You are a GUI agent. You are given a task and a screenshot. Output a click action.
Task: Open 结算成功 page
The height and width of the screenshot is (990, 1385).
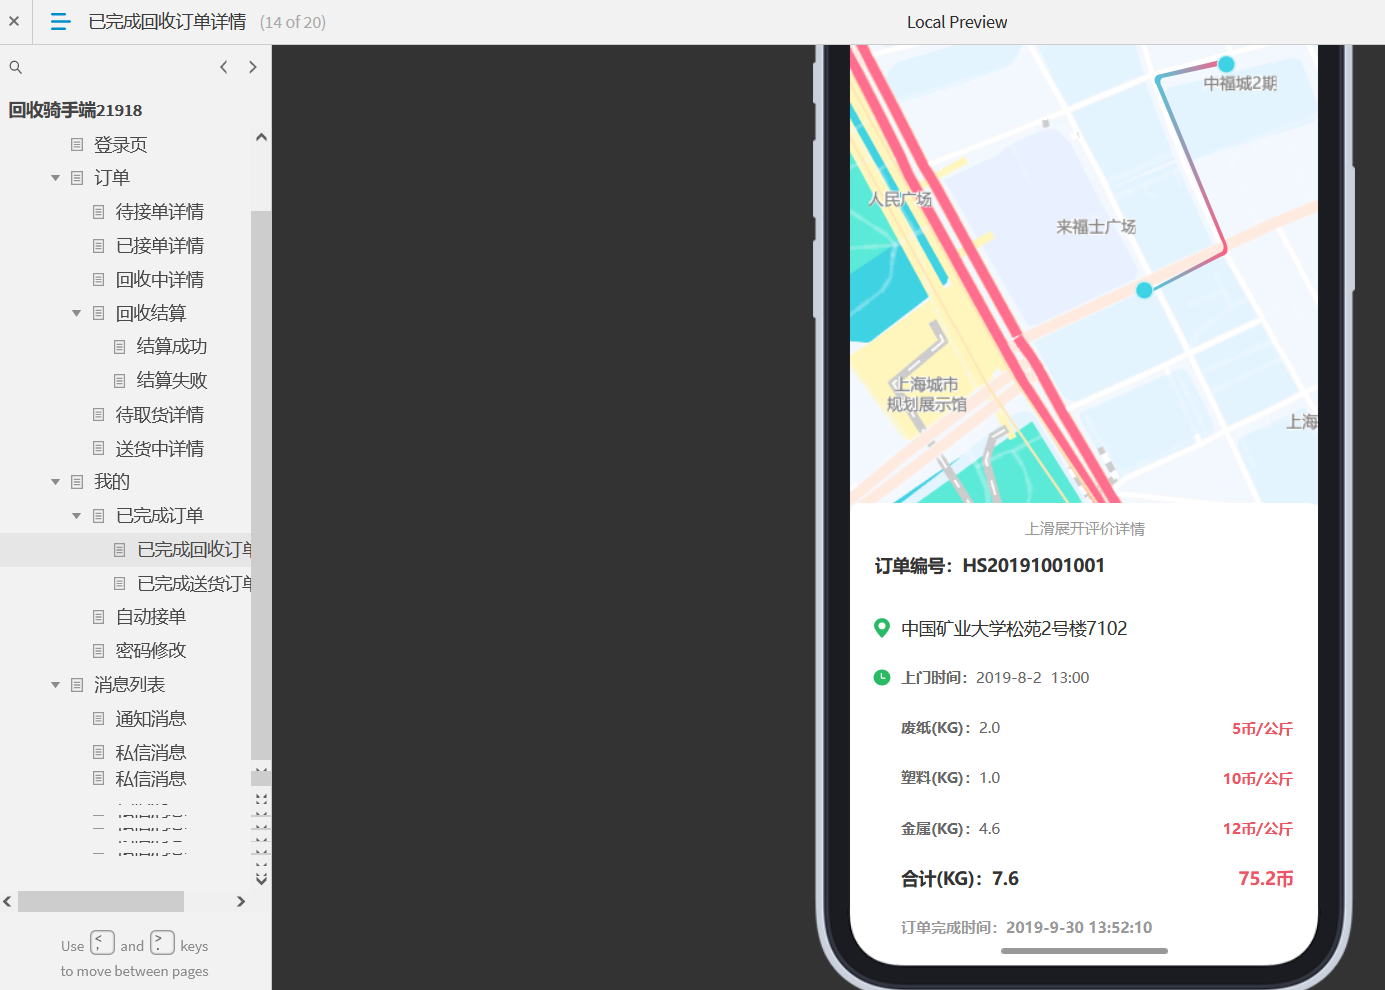172,347
